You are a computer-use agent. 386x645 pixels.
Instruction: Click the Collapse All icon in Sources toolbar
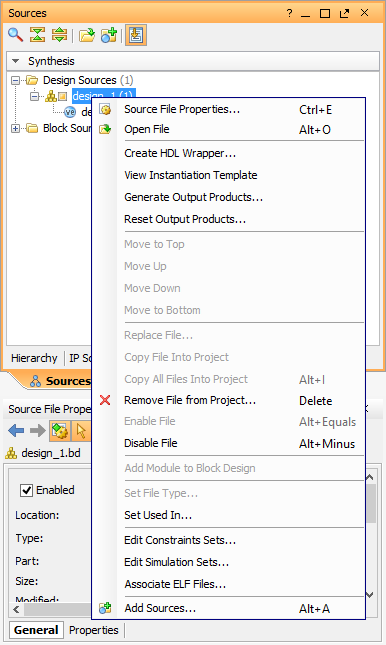coord(37,35)
